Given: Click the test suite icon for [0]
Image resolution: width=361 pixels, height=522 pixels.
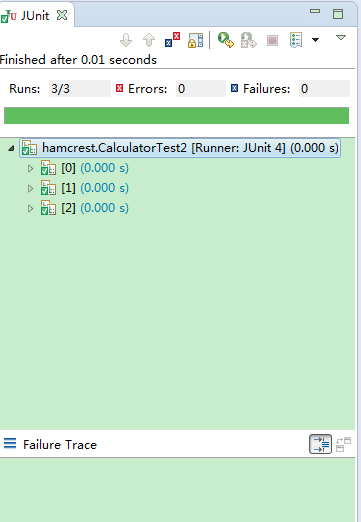Looking at the screenshot, I should 48,168.
